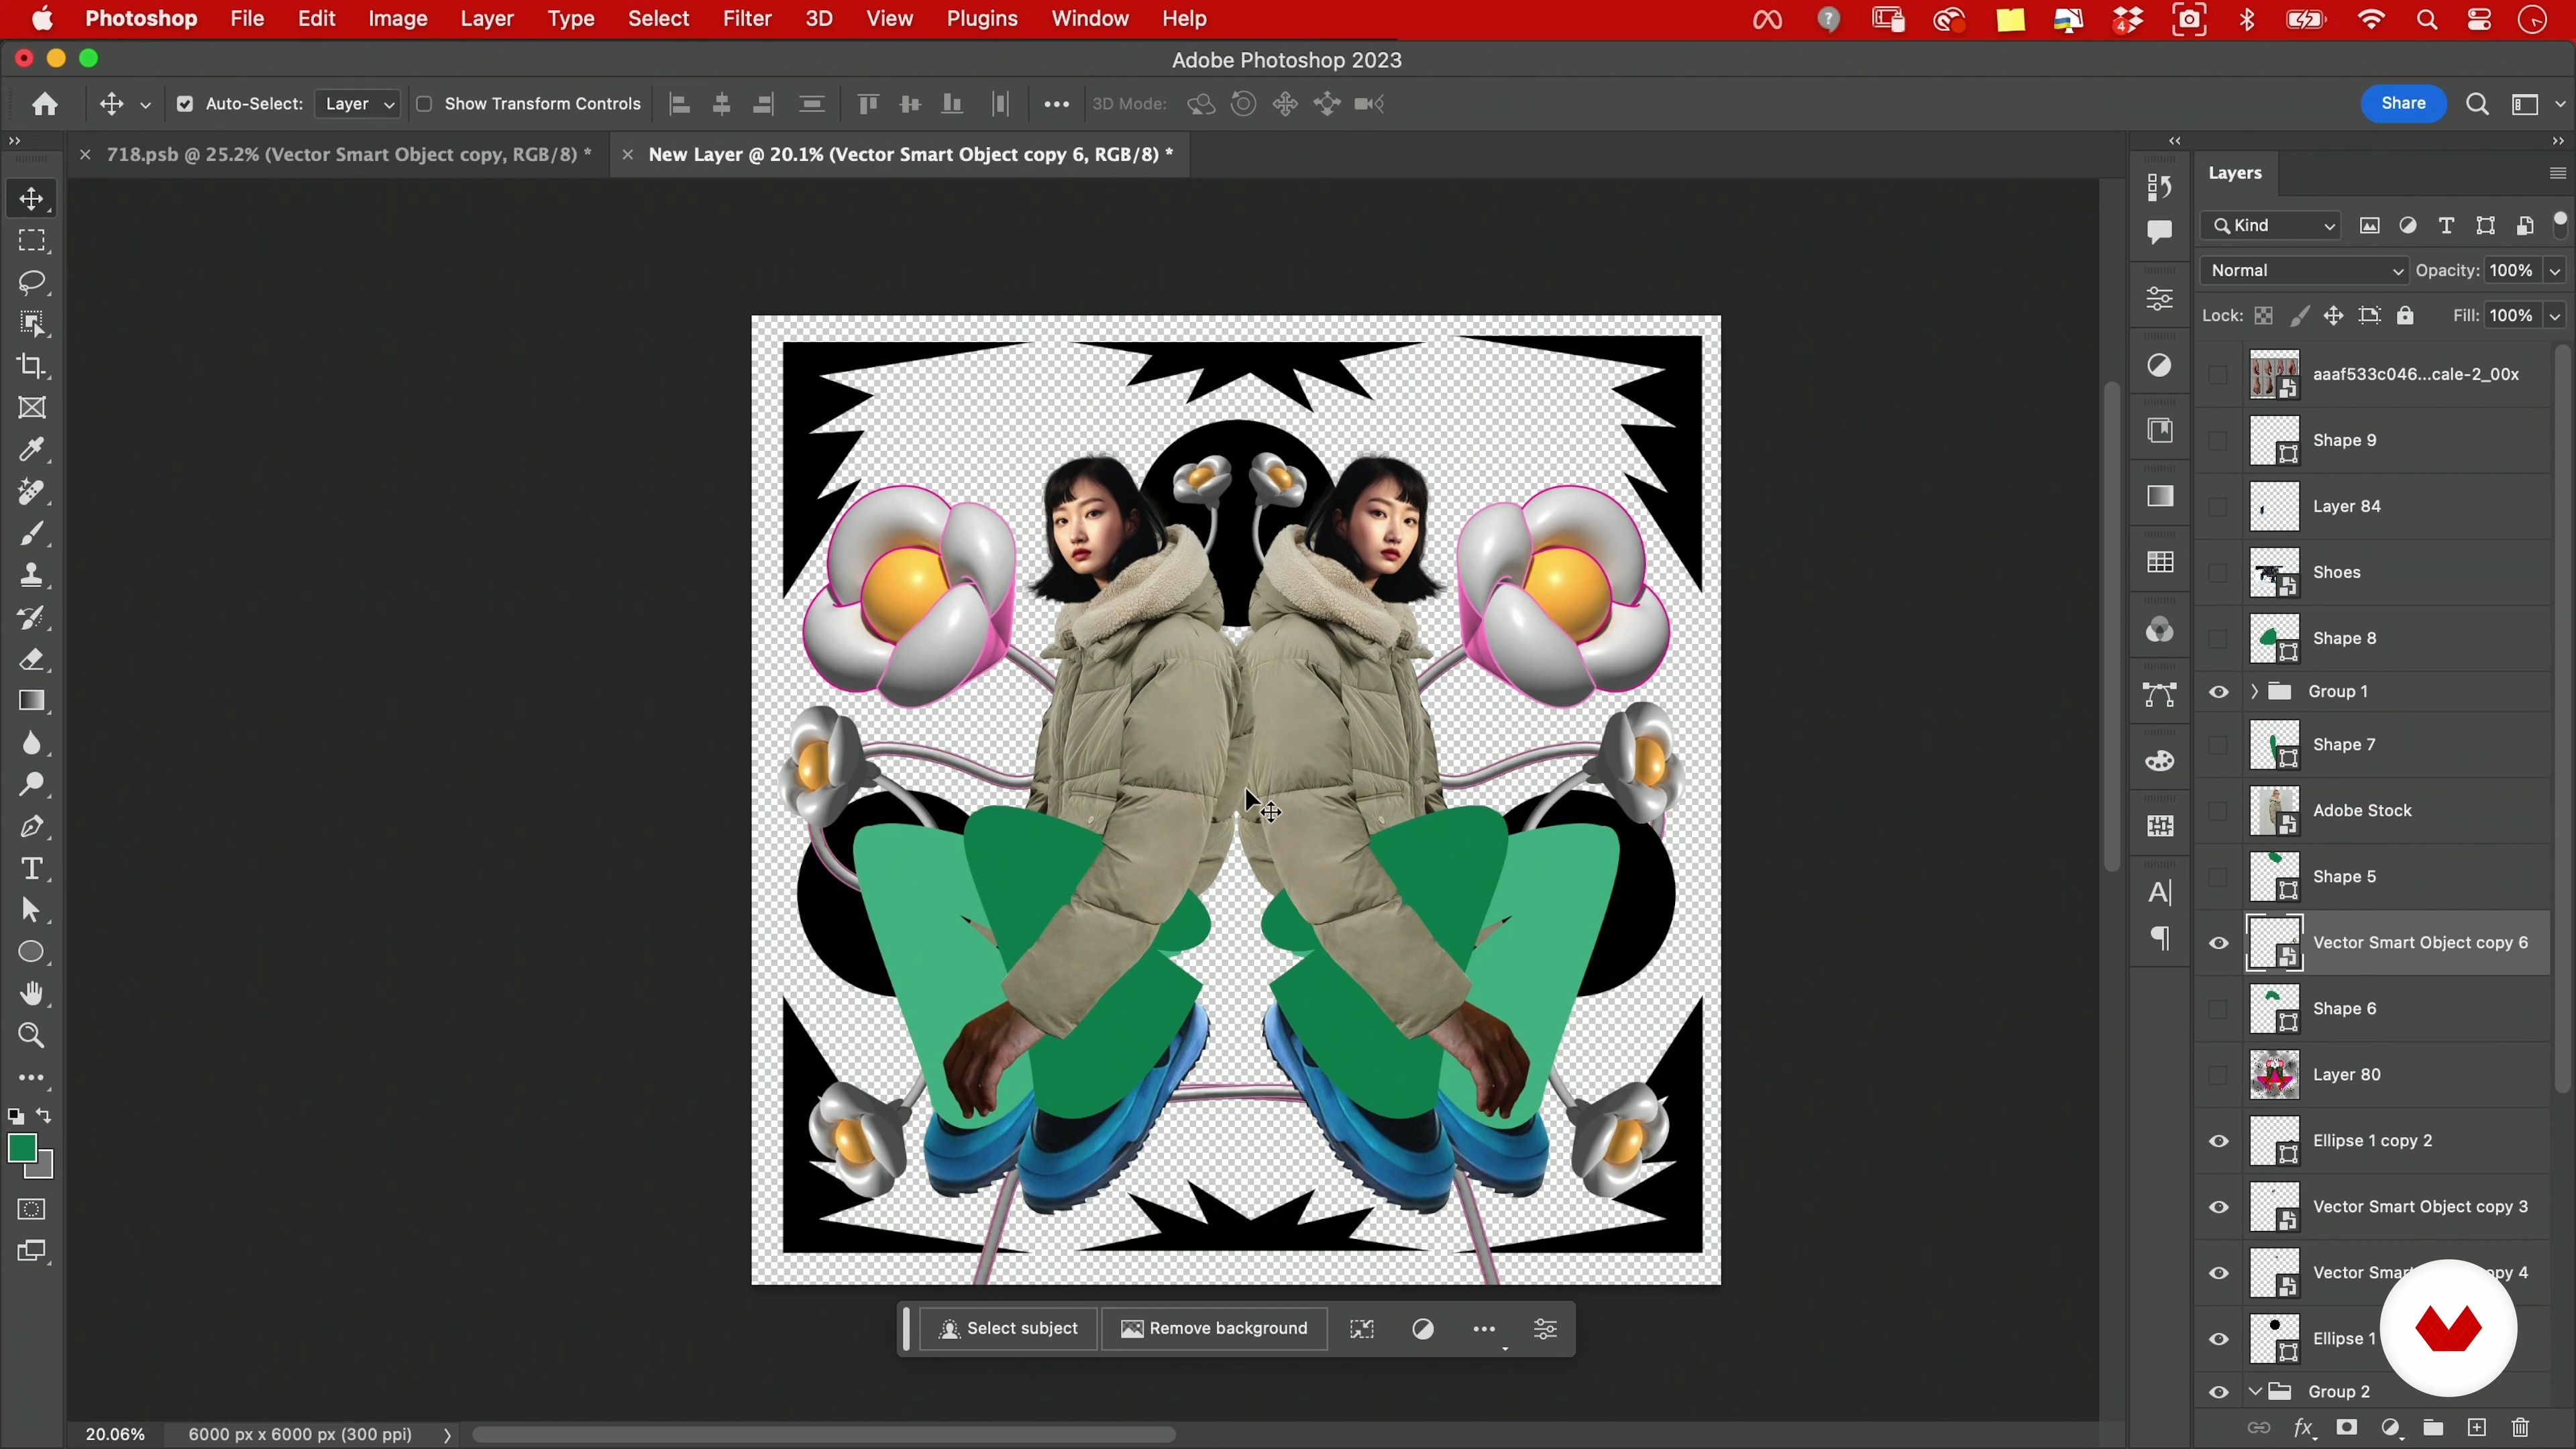Choose the Horizontal Type tool

32,869
